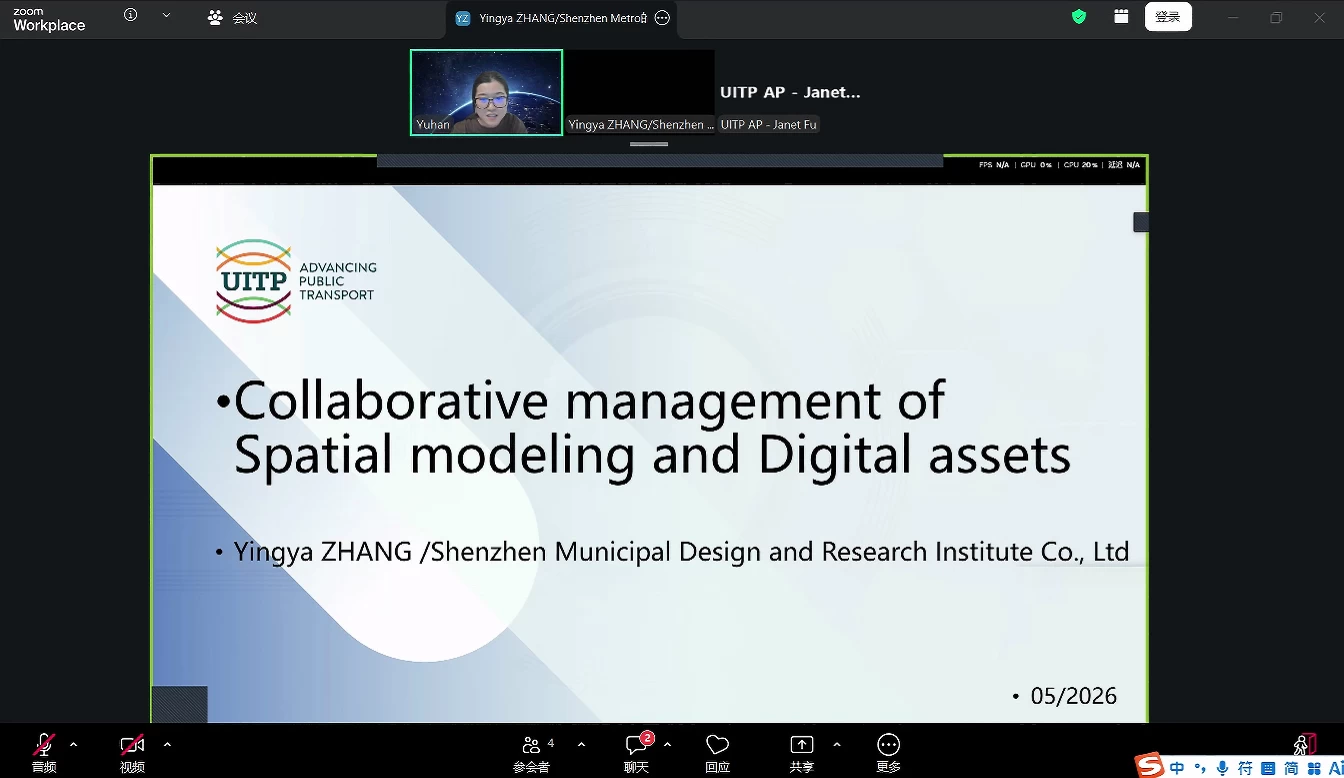The width and height of the screenshot is (1344, 778).
Task: Click the dark square on shared screen edge
Action: click(1140, 222)
